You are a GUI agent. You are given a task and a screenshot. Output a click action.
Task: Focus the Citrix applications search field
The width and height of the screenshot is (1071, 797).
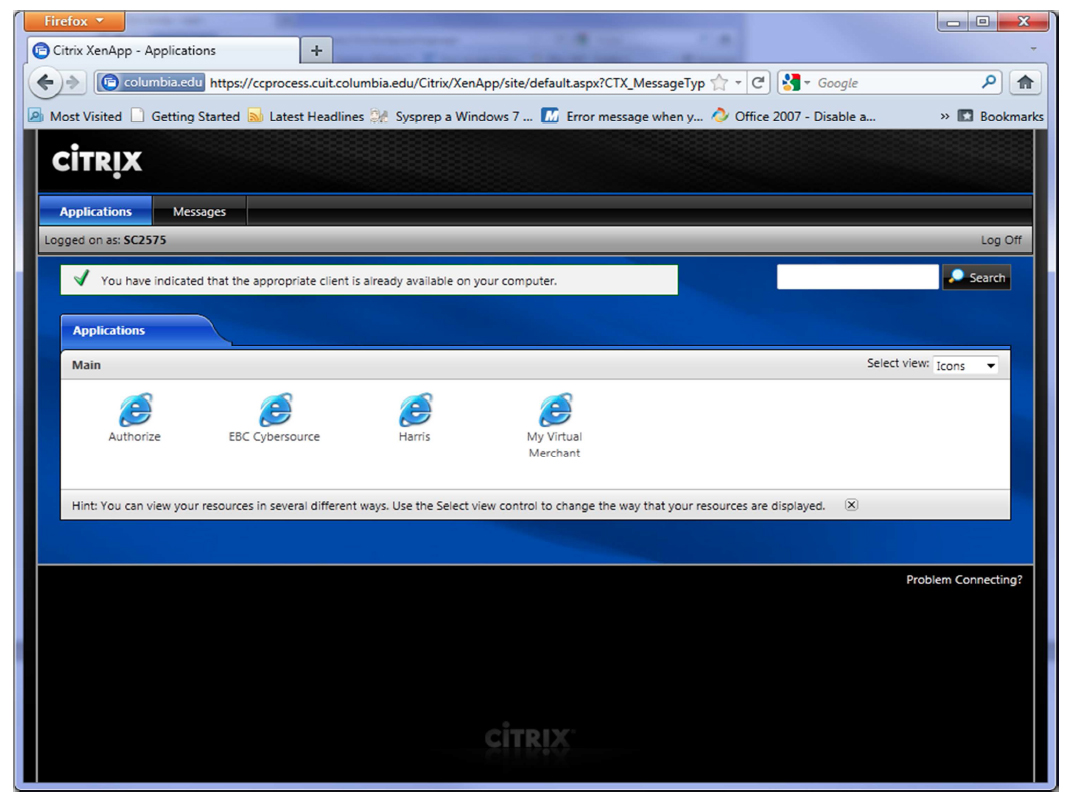click(857, 277)
